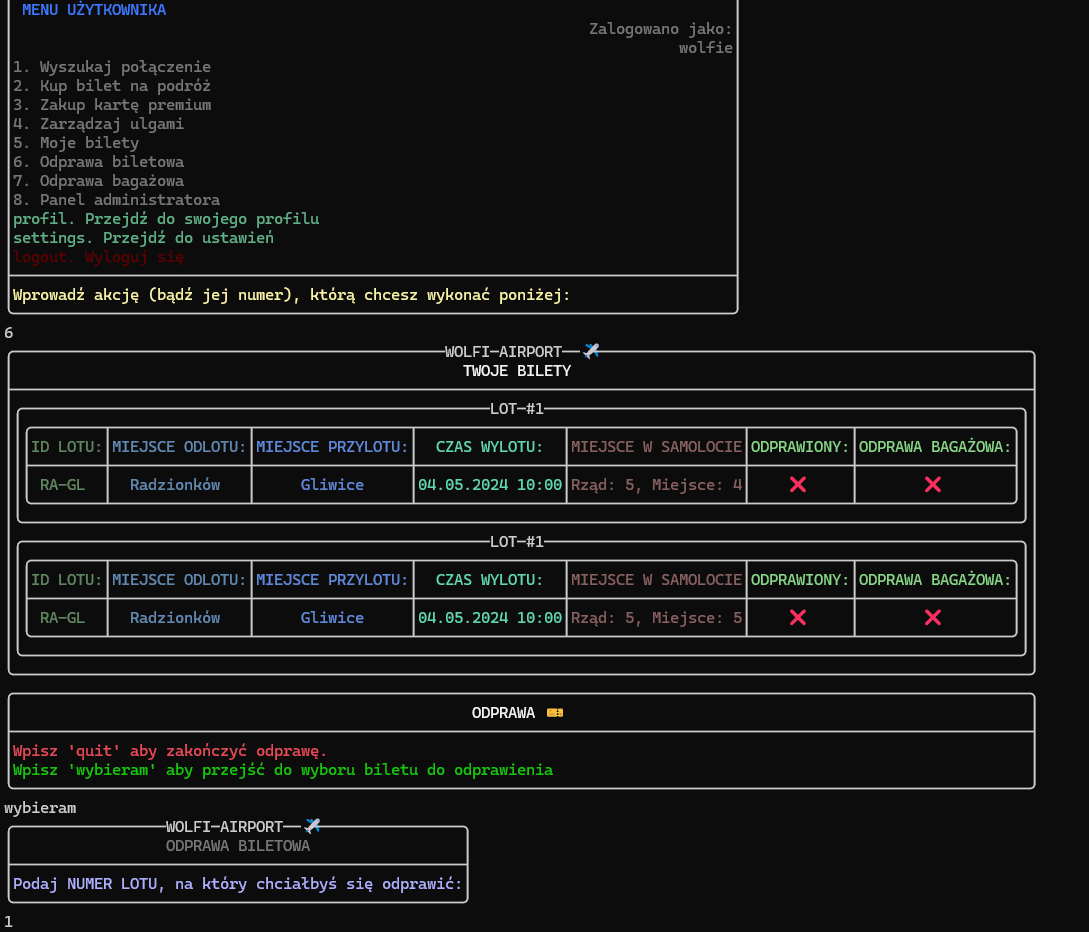Image resolution: width=1089 pixels, height=932 pixels.
Task: Click the 'MENU UŻYTKOWNIKA' heading
Action: pyautogui.click(x=94, y=10)
